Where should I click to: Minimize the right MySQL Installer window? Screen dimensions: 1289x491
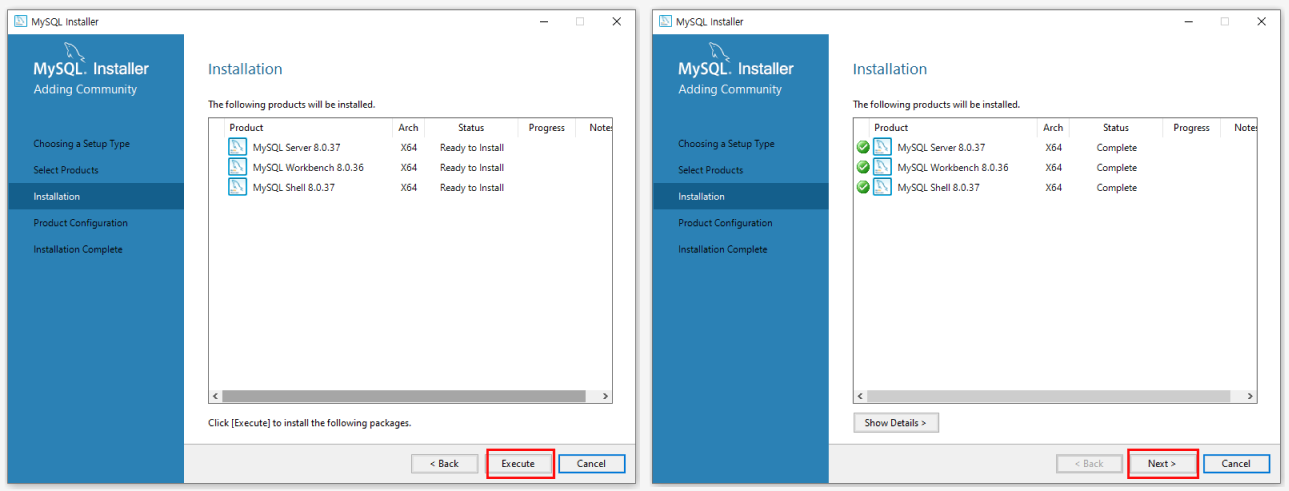[1188, 21]
